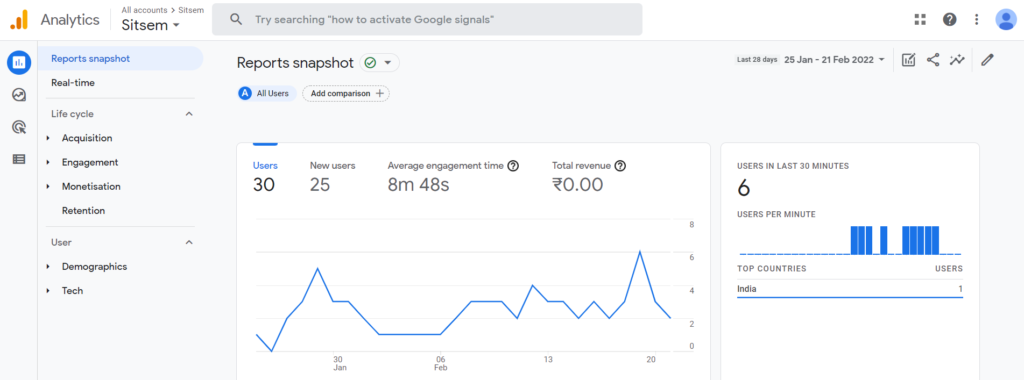1024x380 pixels.
Task: Click the Add comparison button
Action: (345, 93)
